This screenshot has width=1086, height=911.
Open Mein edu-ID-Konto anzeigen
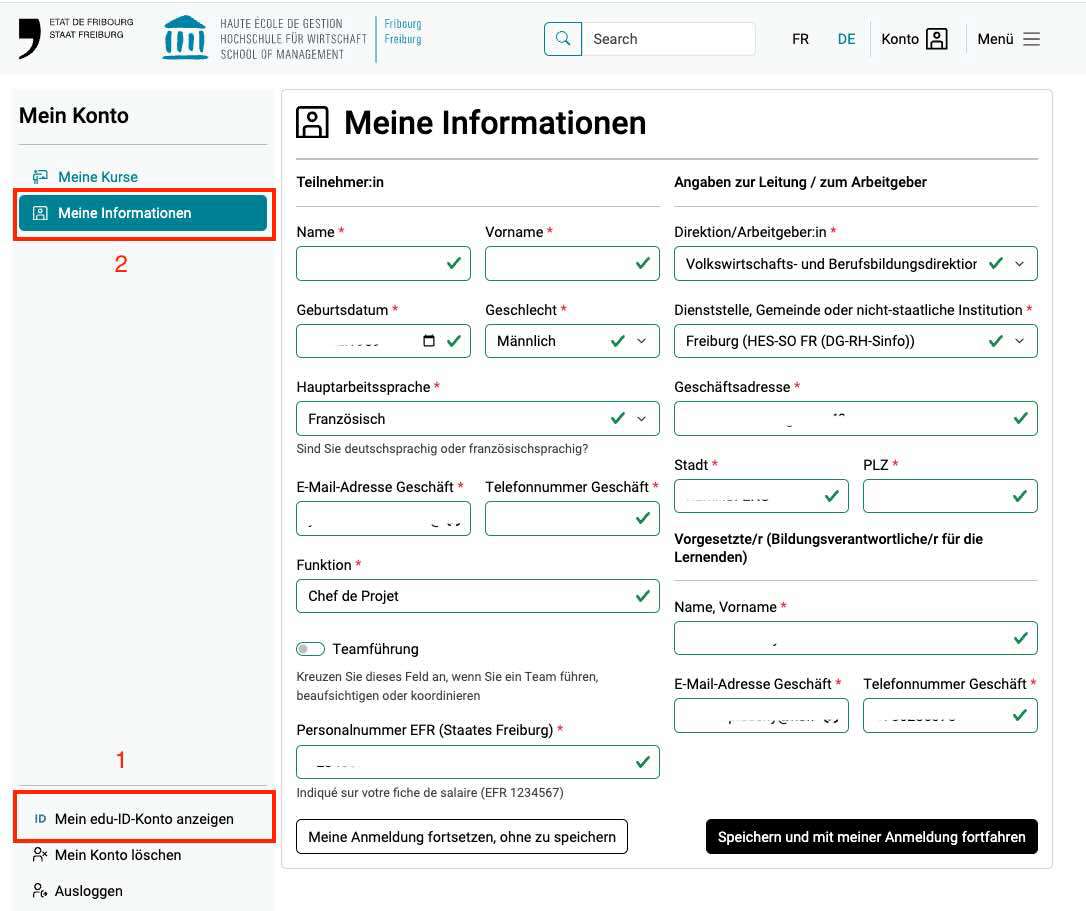143,818
